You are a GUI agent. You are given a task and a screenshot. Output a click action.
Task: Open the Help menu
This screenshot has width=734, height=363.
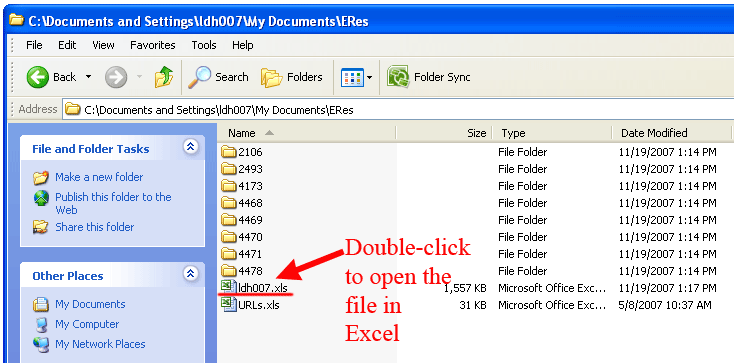pyautogui.click(x=242, y=45)
